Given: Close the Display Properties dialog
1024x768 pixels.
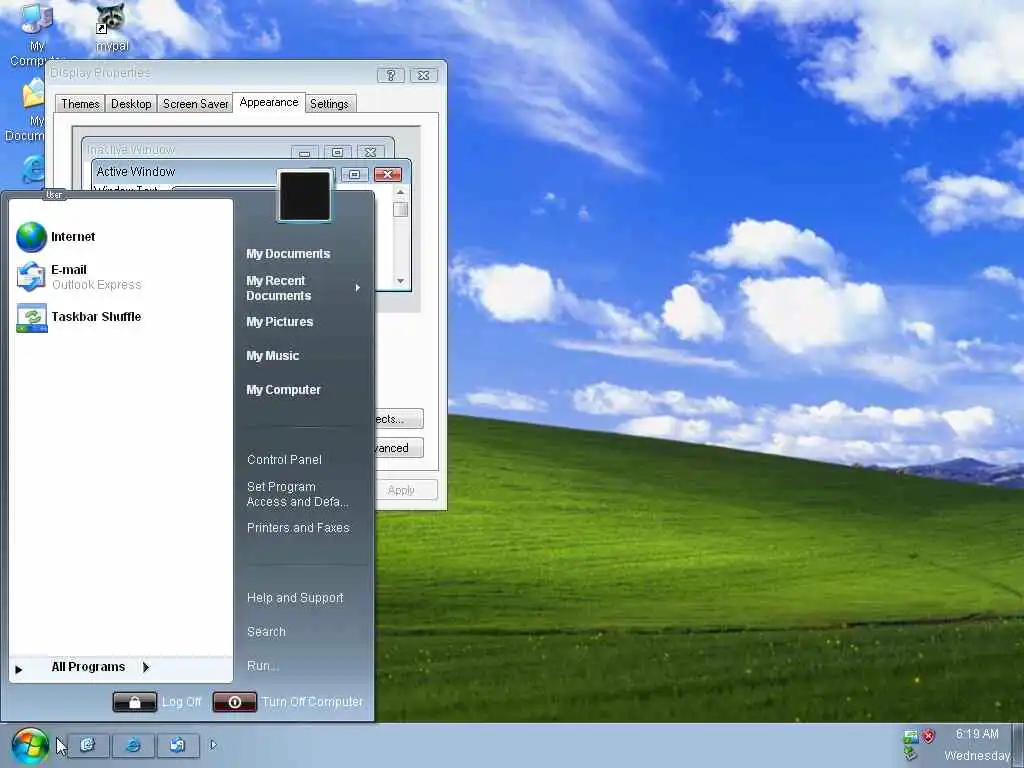Looking at the screenshot, I should [423, 75].
